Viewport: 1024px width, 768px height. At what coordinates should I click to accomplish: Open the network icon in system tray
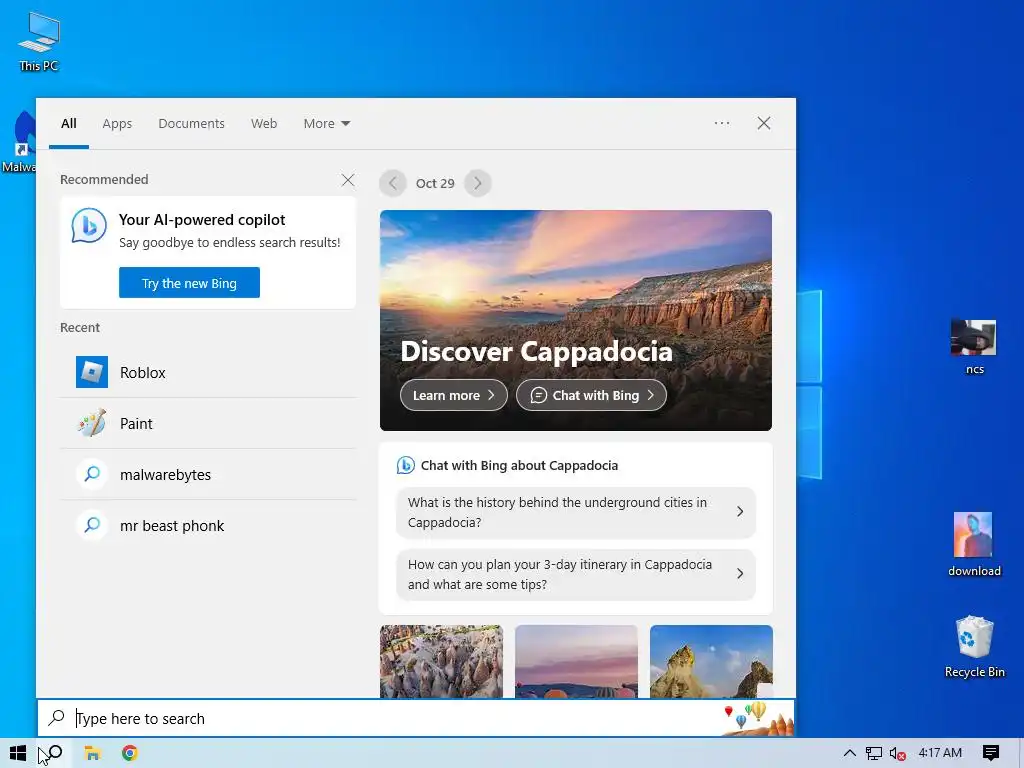click(x=873, y=753)
